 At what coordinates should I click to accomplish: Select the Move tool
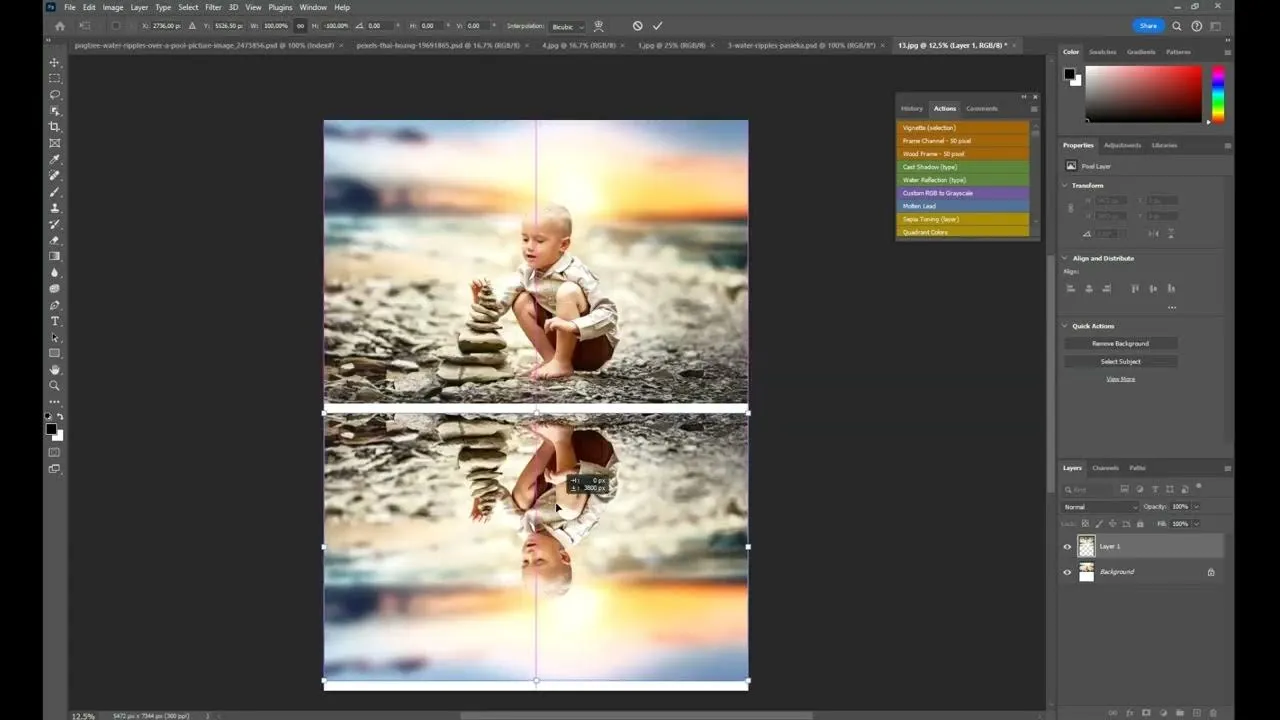pos(54,62)
